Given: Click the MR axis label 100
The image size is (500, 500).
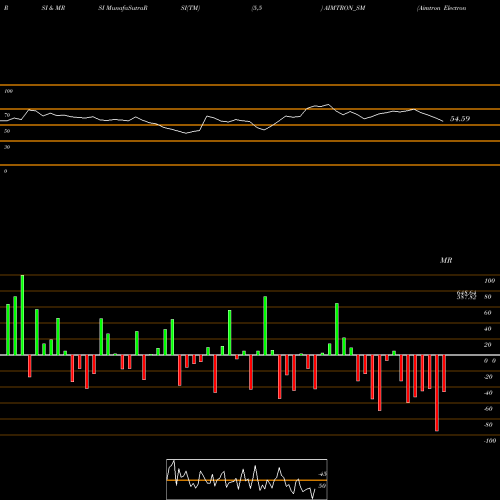Looking at the screenshot, I should pyautogui.click(x=489, y=281).
